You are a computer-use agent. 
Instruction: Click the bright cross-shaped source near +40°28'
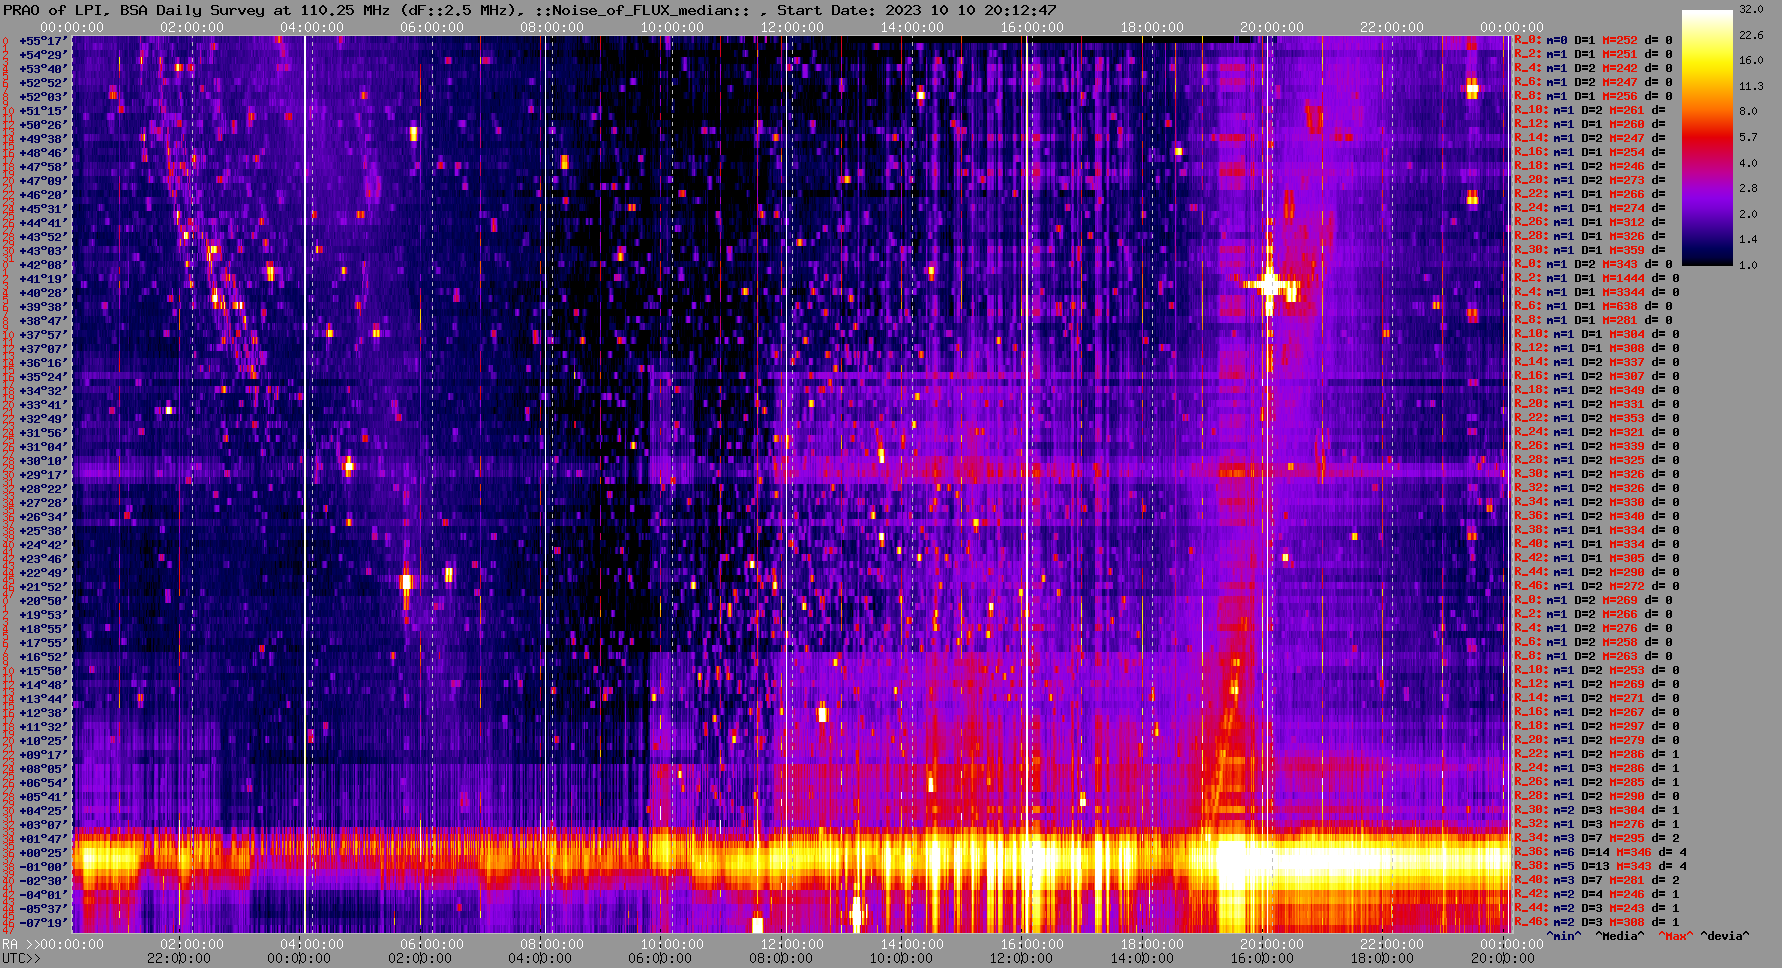(x=1269, y=285)
